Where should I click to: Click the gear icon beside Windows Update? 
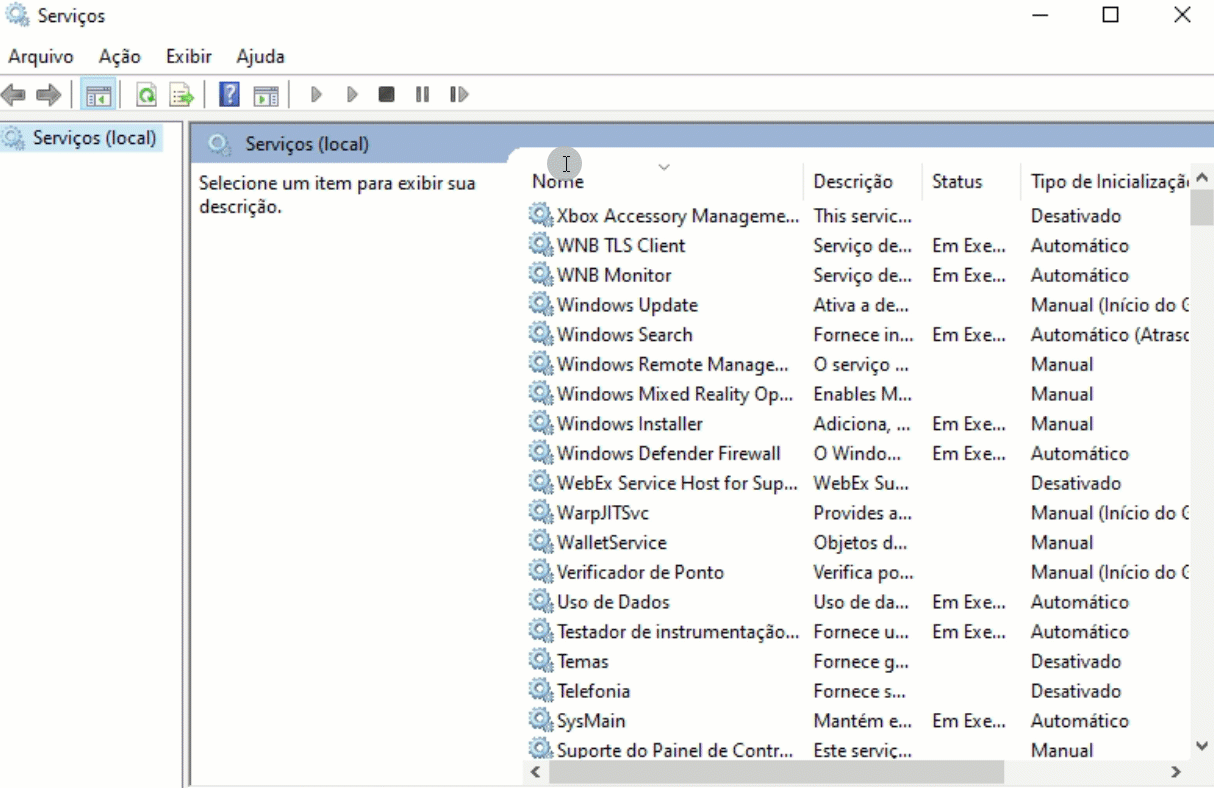pos(540,305)
